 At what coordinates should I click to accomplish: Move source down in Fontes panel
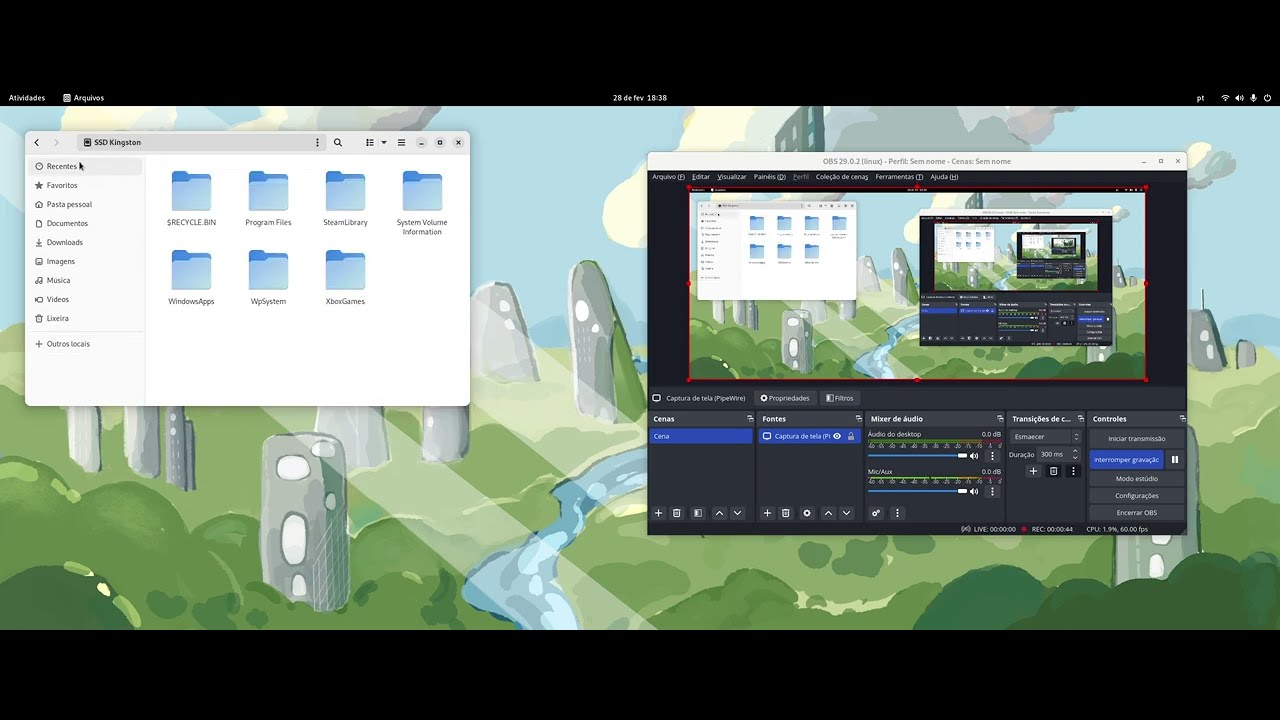[847, 513]
